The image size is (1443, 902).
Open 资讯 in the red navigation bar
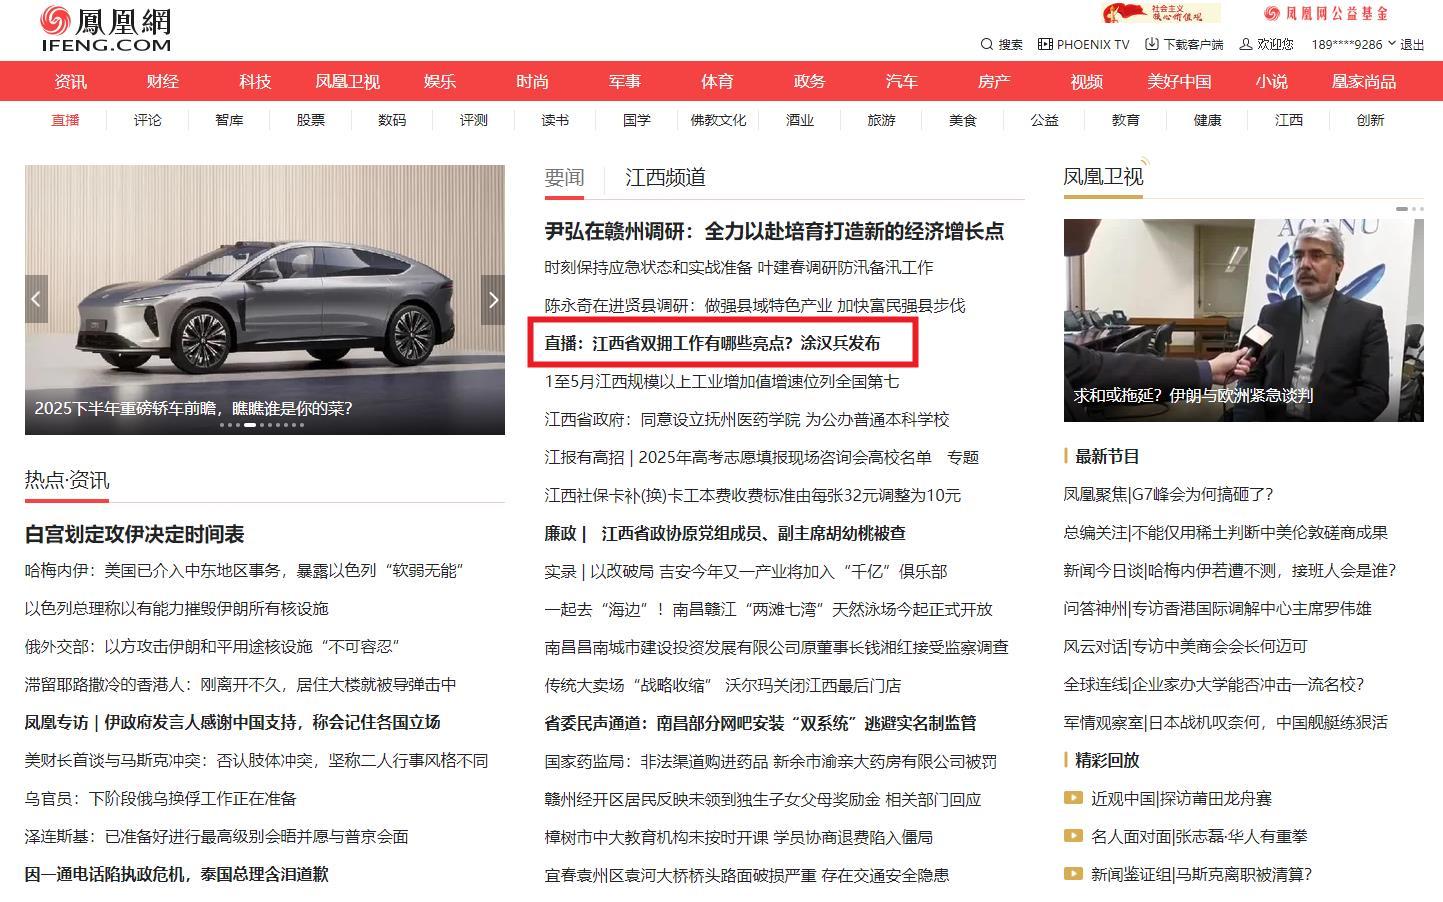point(70,81)
